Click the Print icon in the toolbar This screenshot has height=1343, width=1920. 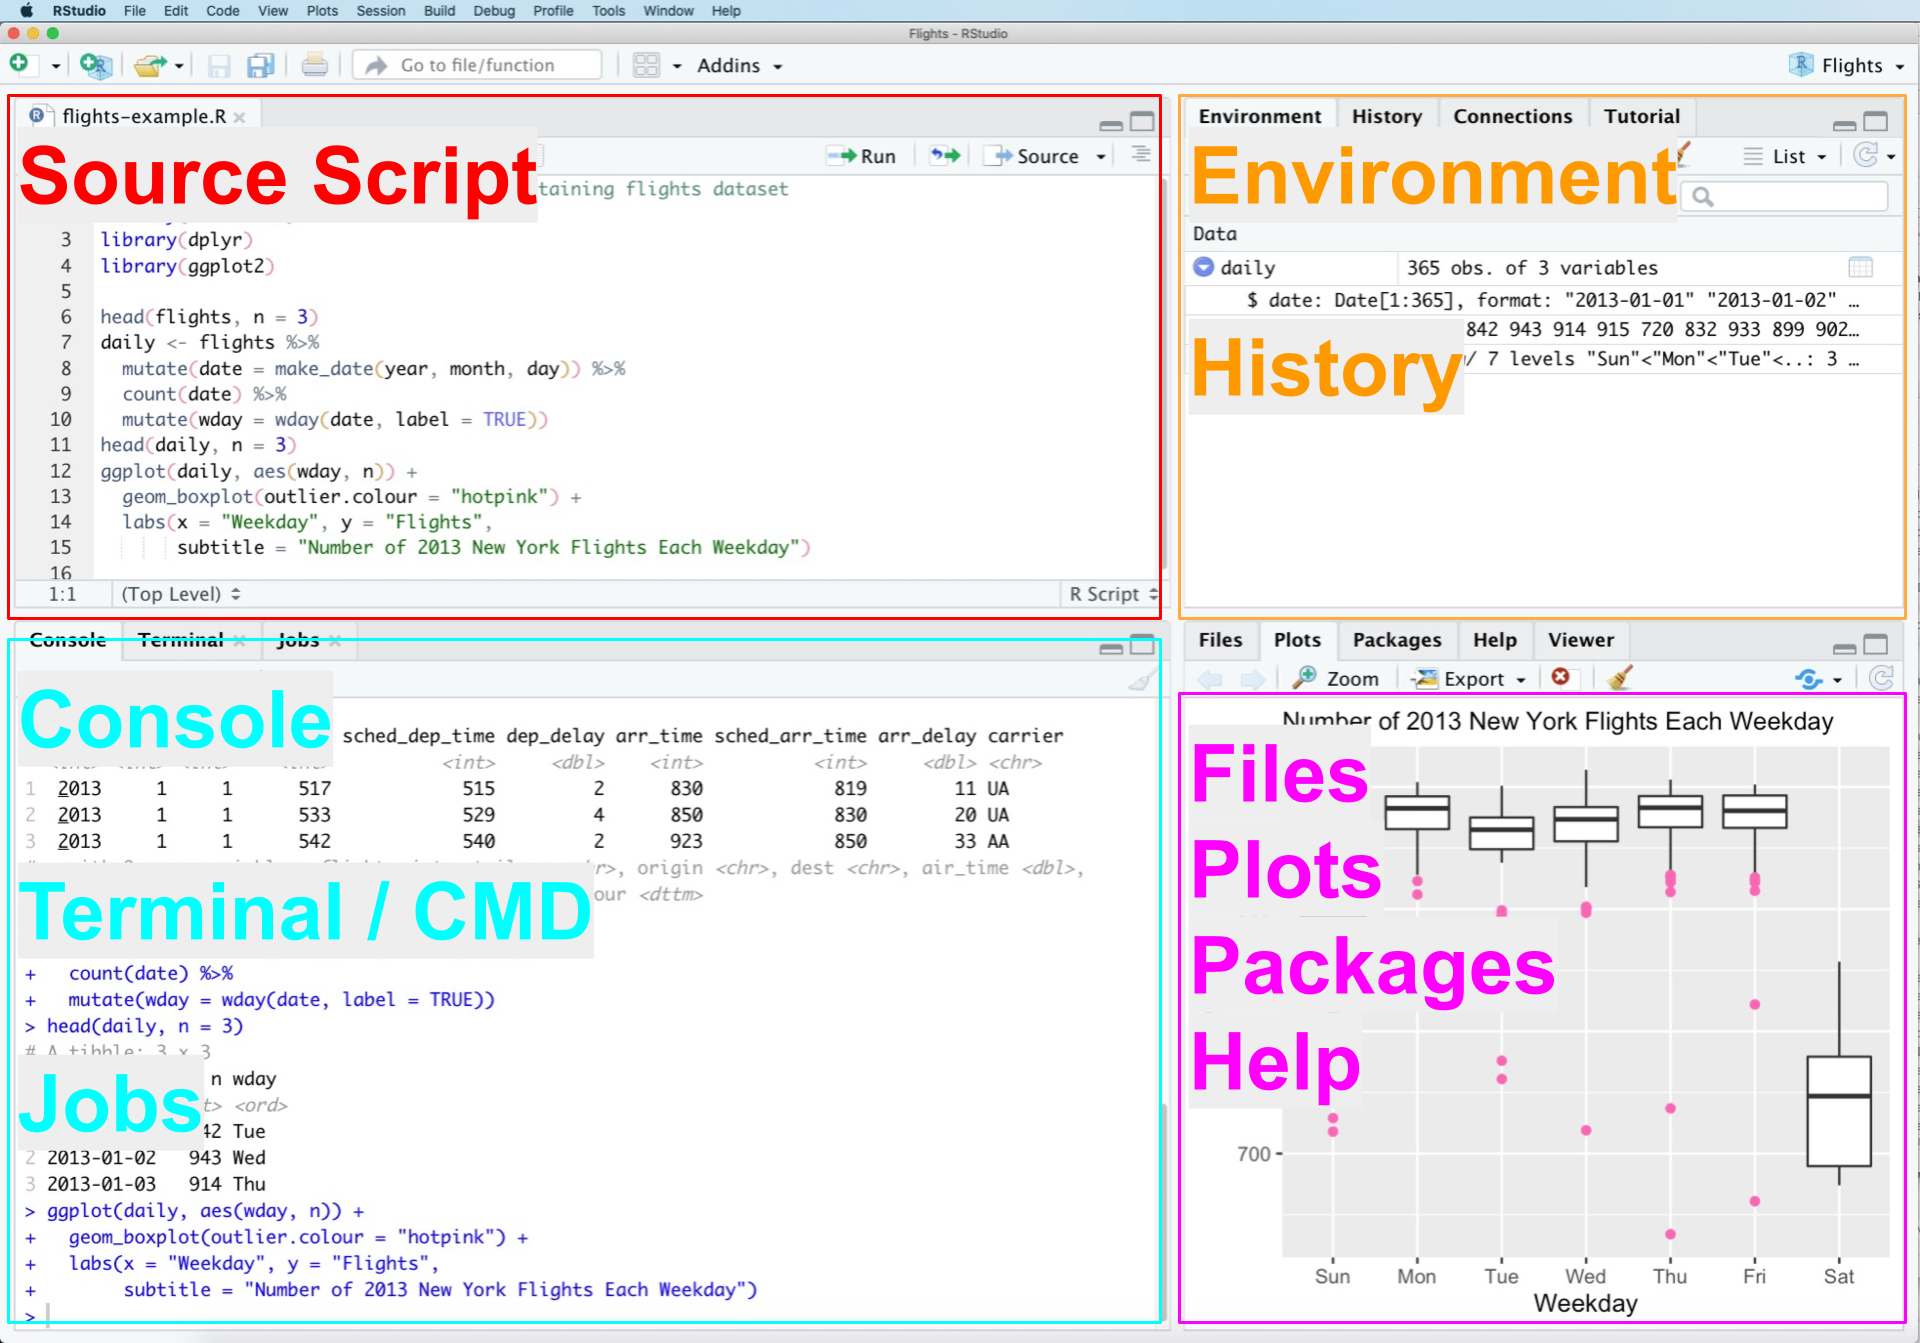tap(314, 66)
